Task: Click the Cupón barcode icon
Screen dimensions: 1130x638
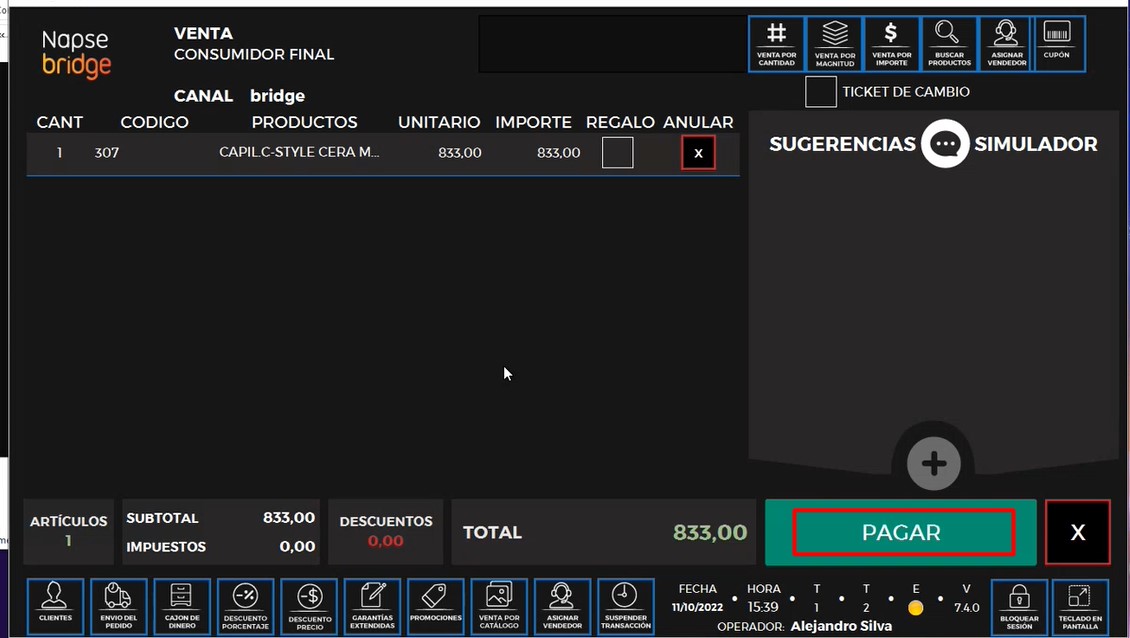Action: pyautogui.click(x=1057, y=44)
